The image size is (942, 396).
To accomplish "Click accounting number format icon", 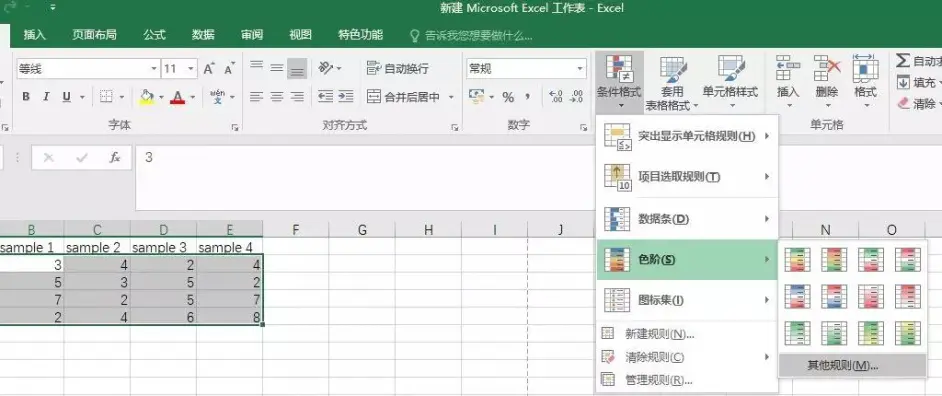I will [476, 97].
